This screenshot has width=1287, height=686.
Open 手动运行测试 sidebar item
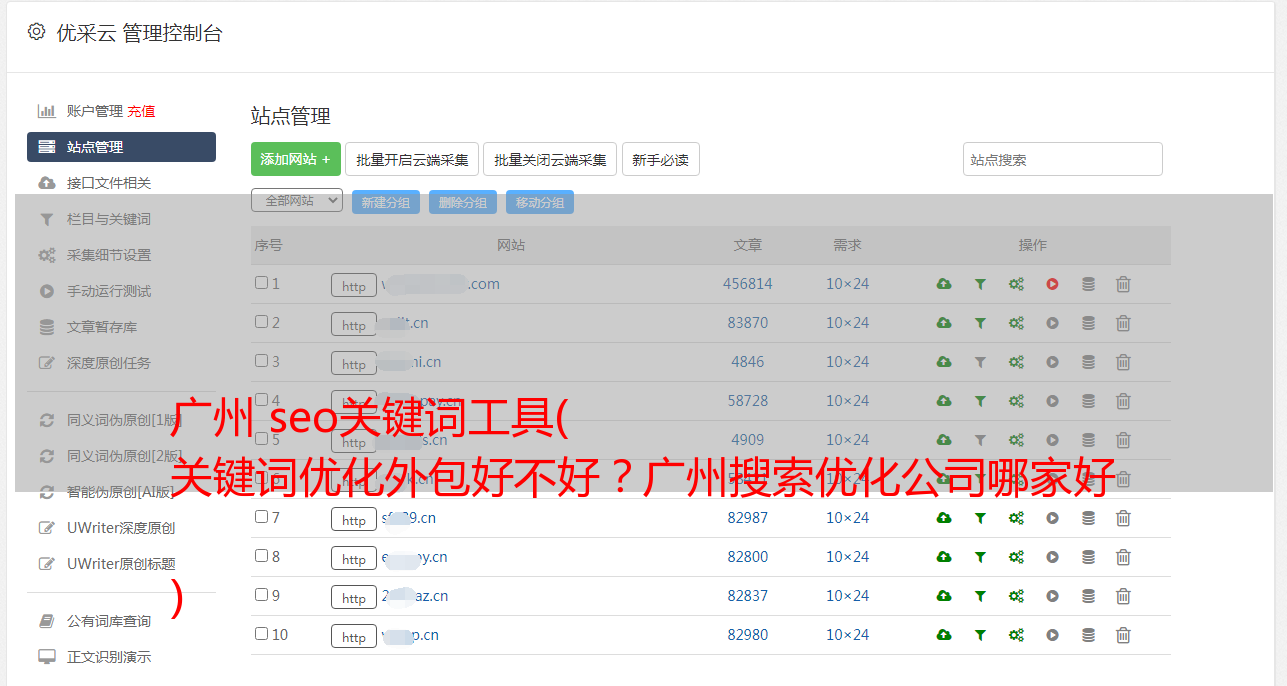(109, 291)
